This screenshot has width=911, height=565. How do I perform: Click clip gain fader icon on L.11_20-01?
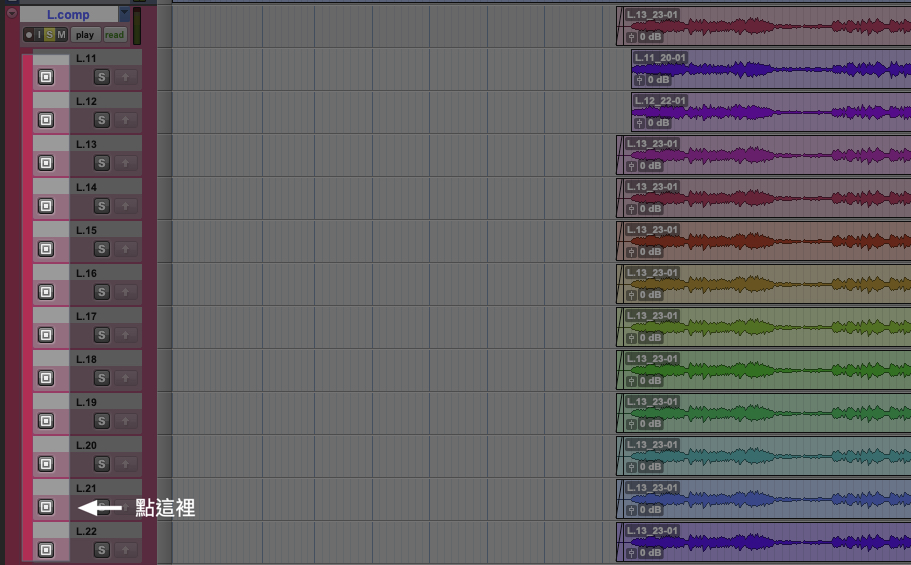[639, 80]
